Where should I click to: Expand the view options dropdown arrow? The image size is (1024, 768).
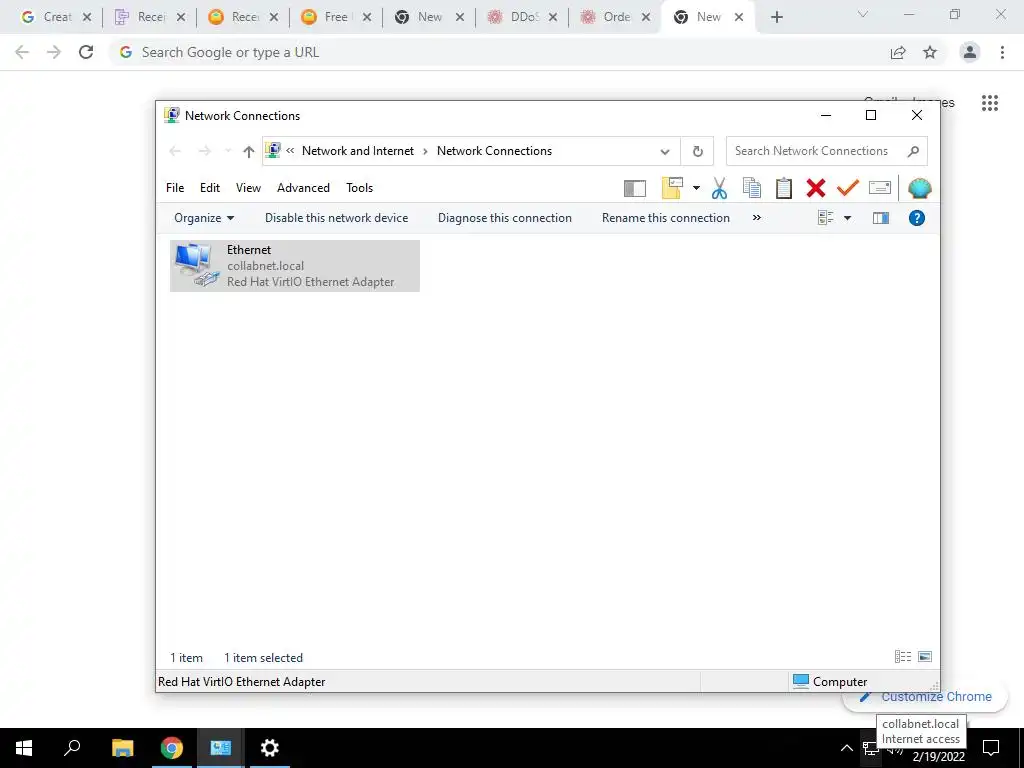847,218
